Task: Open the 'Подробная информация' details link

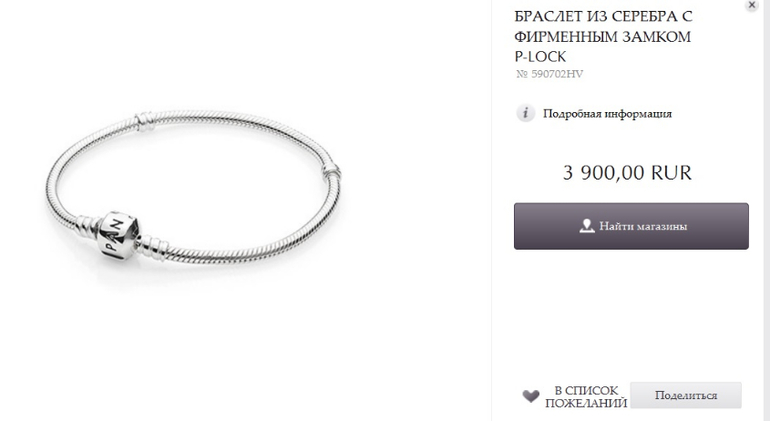Action: click(x=607, y=114)
